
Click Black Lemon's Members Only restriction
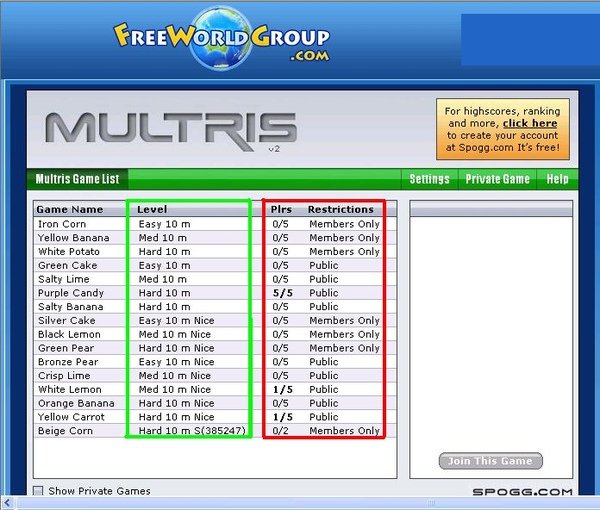(344, 334)
